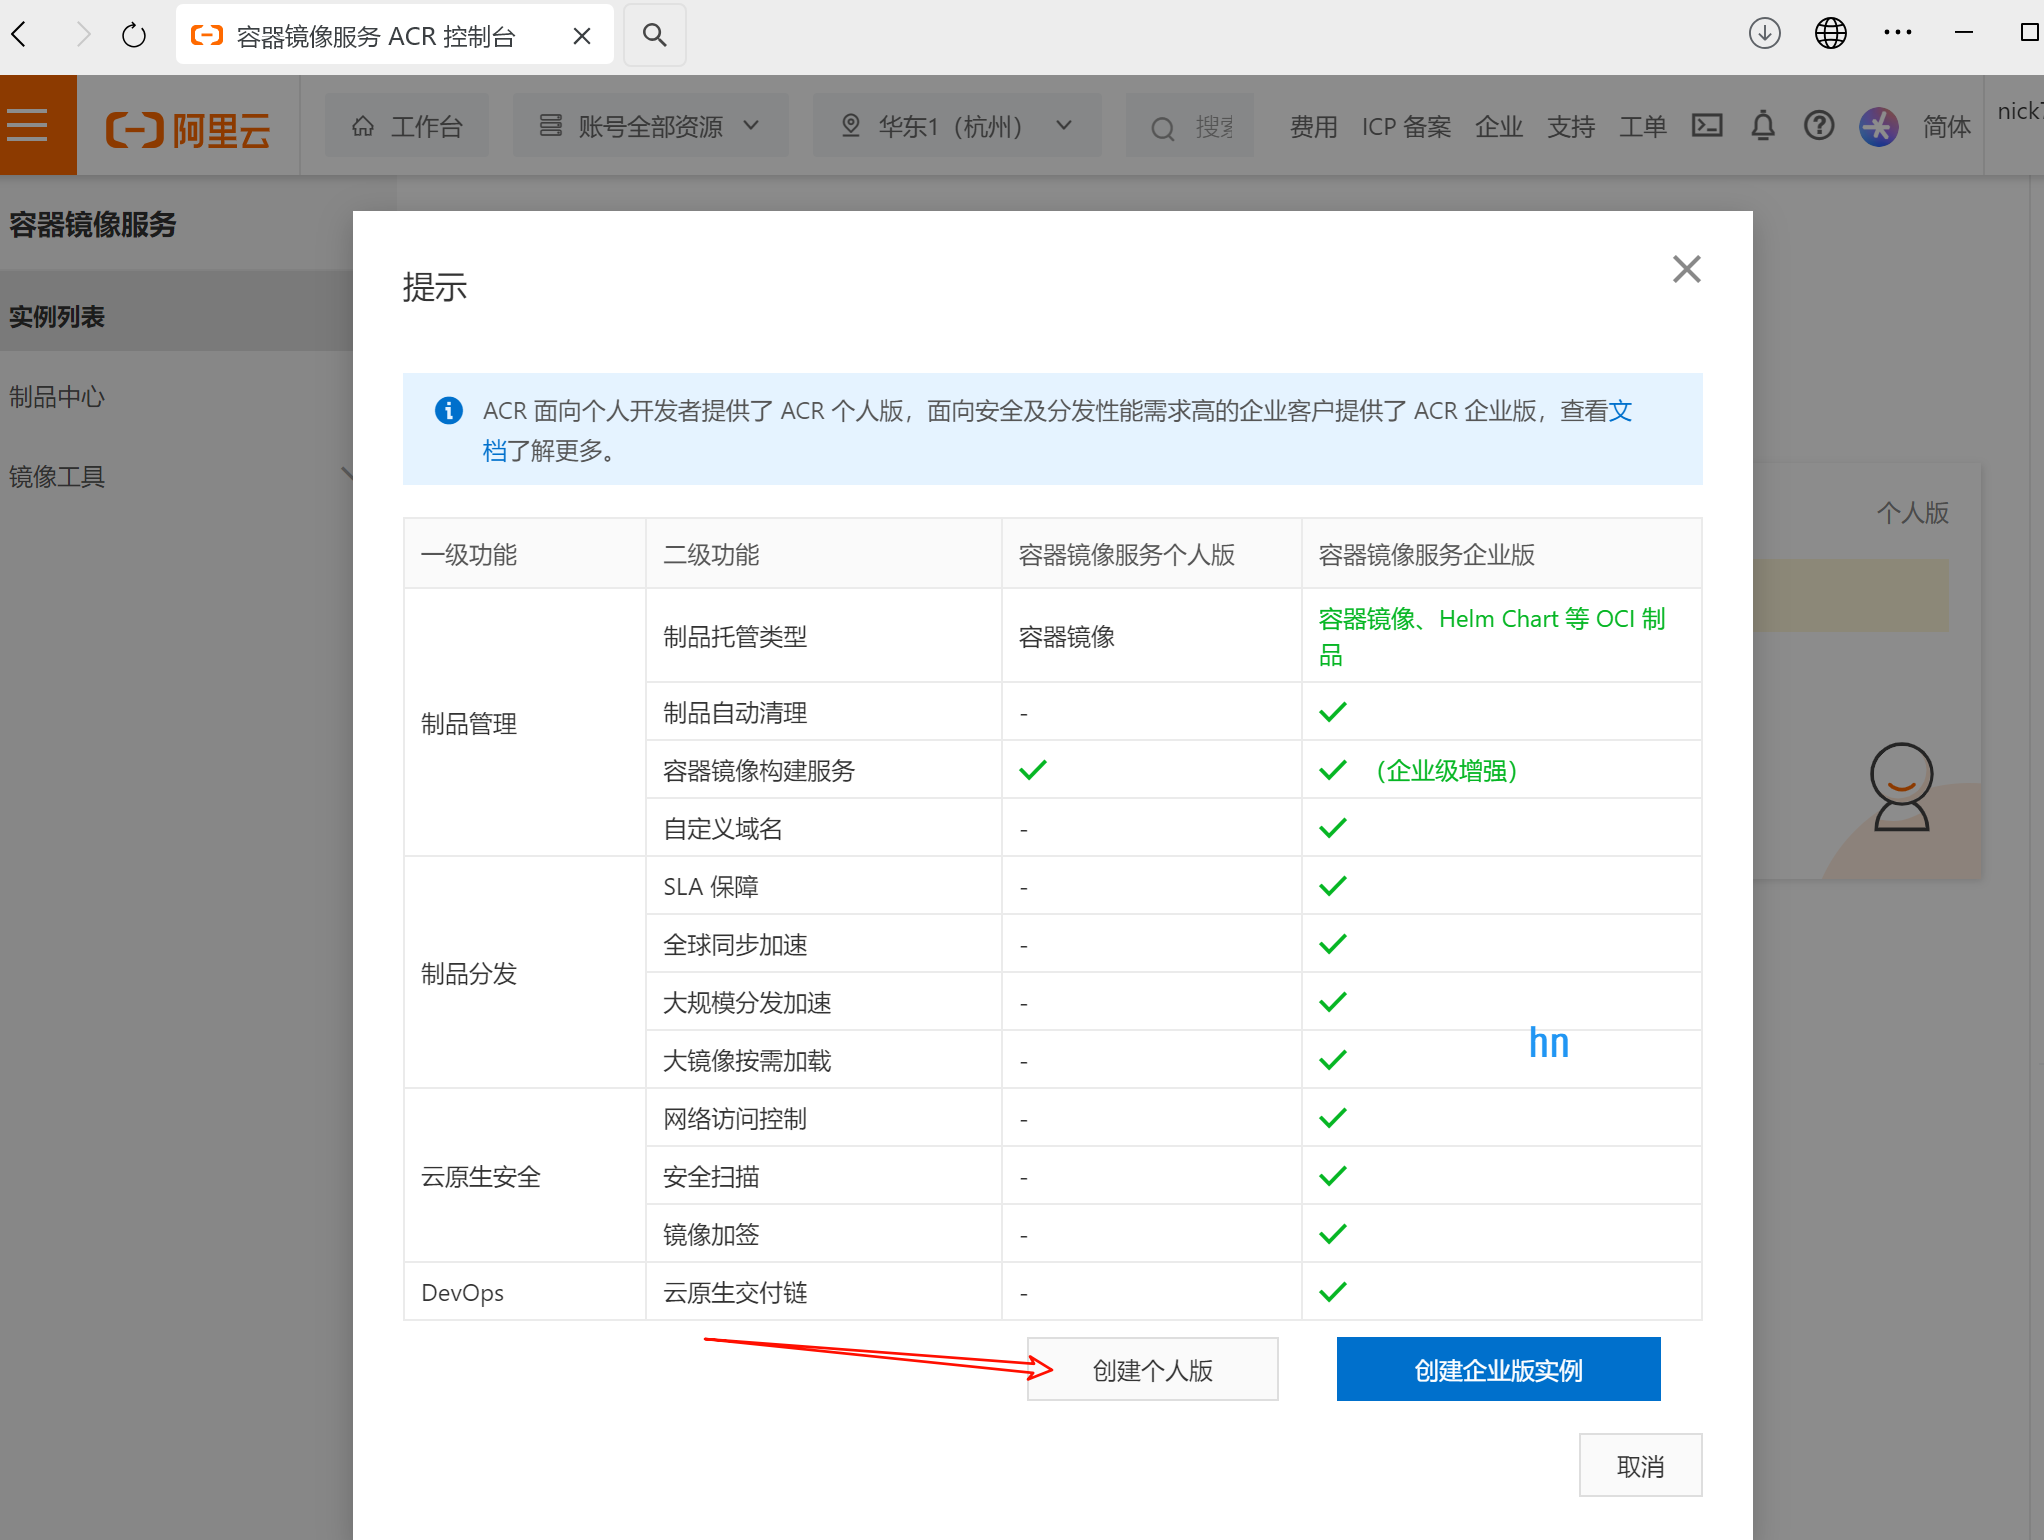Viewport: 2044px width, 1540px height.
Task: Click （企业级增强）green text
Action: (x=1446, y=771)
